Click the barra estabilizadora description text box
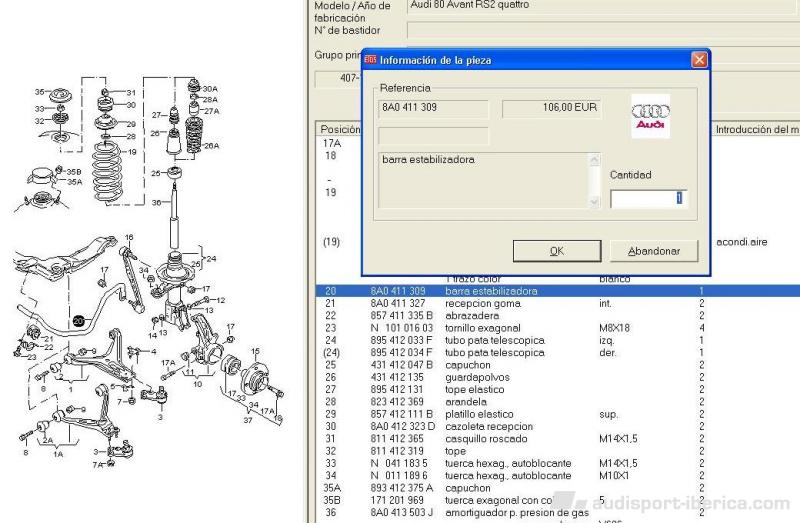800x523 pixels. [x=484, y=181]
